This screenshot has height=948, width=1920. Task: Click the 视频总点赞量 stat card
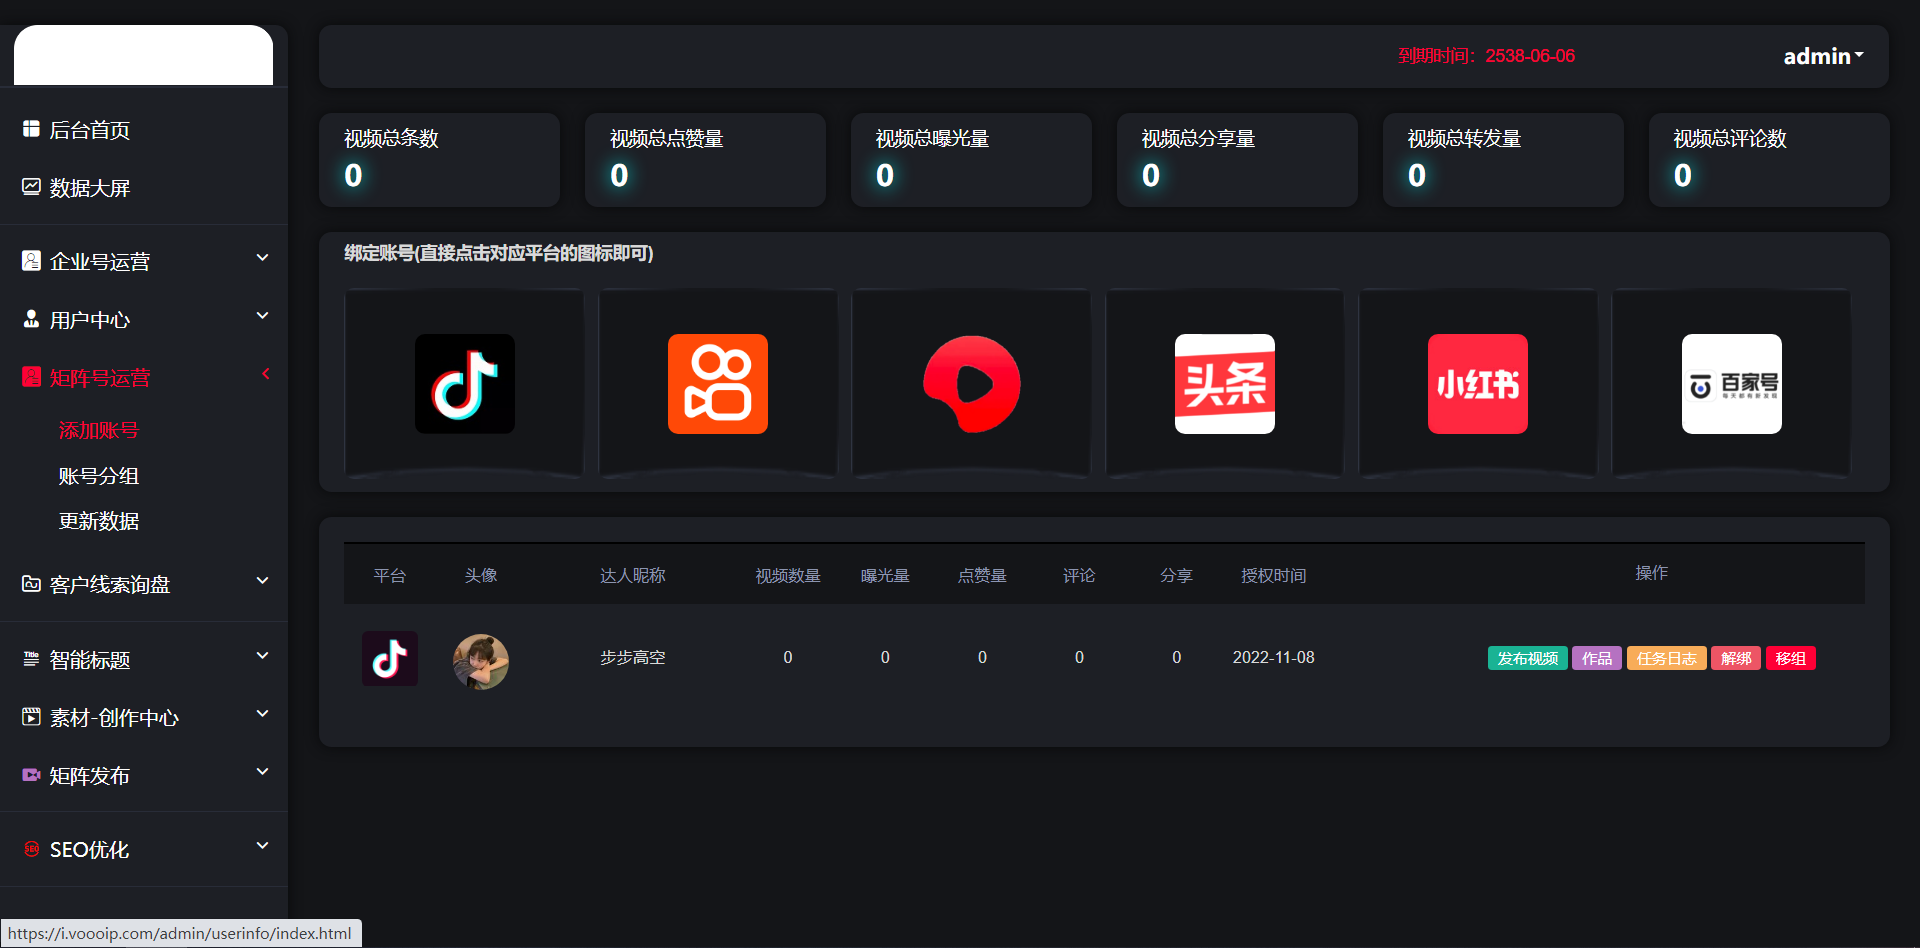pyautogui.click(x=705, y=160)
